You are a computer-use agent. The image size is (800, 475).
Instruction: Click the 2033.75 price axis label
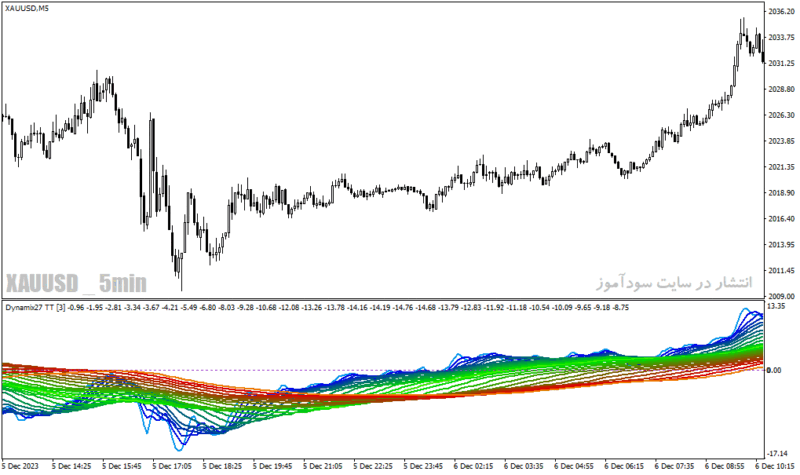(781, 37)
